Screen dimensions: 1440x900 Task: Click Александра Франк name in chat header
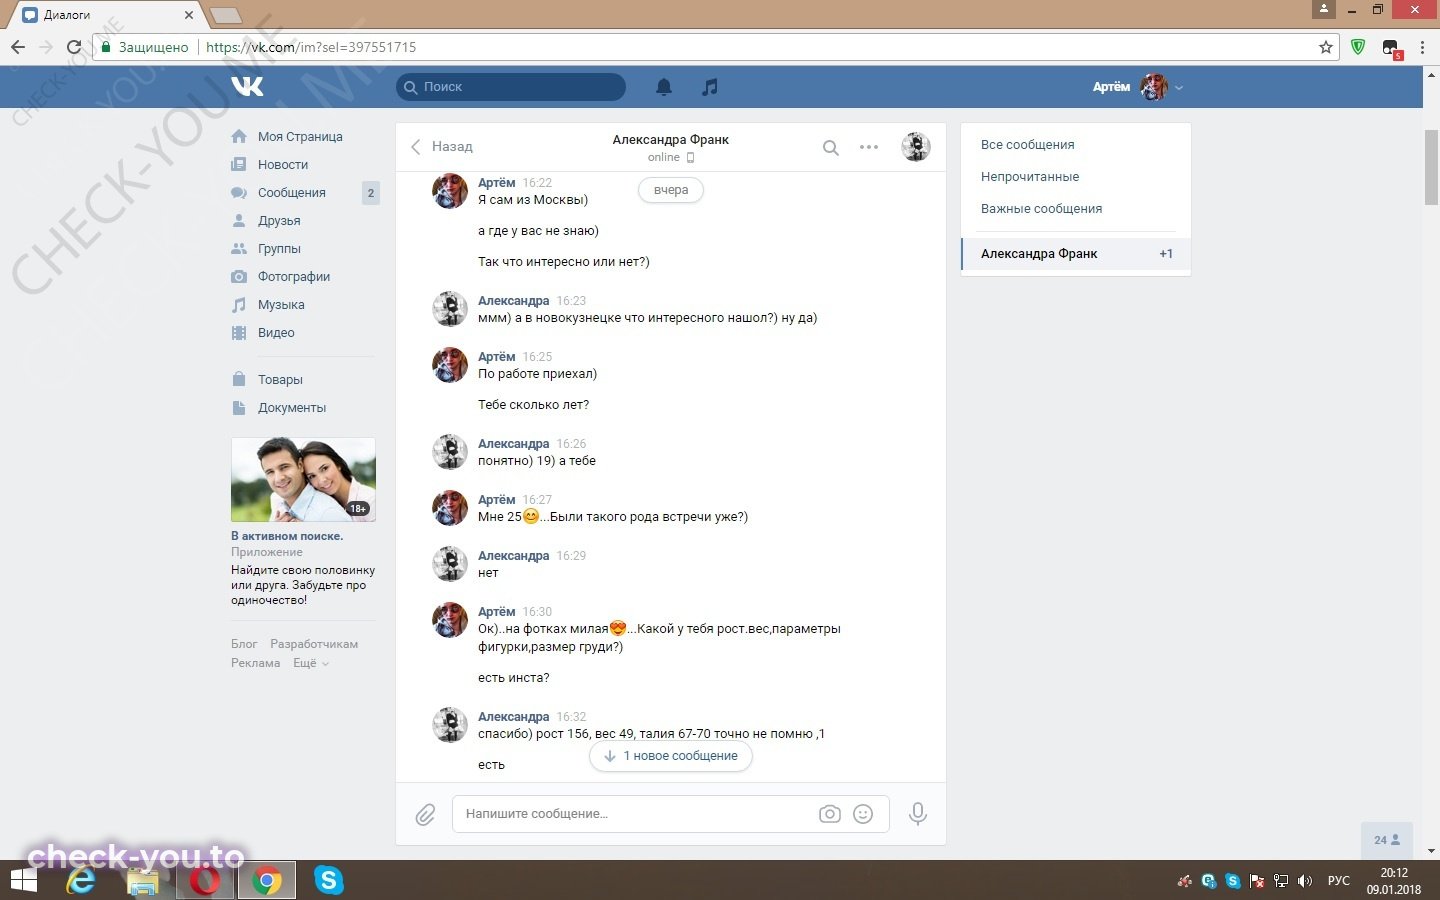coord(671,140)
